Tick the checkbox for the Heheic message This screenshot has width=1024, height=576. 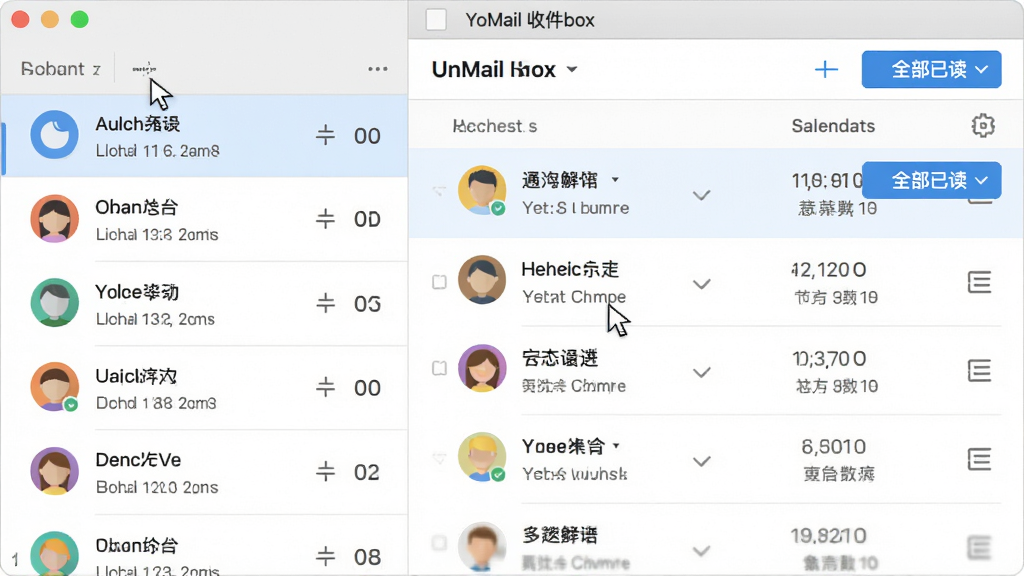tap(440, 282)
